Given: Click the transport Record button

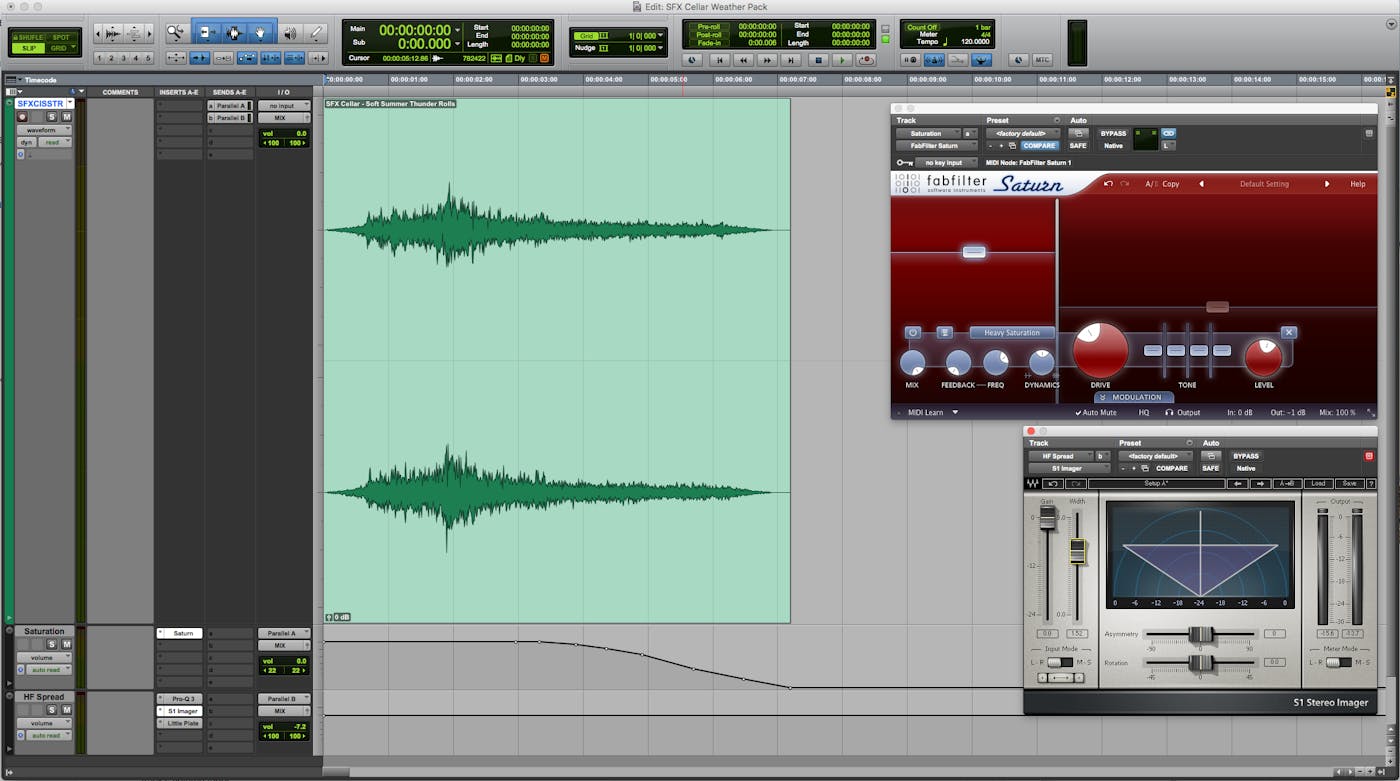Looking at the screenshot, I should point(866,60).
